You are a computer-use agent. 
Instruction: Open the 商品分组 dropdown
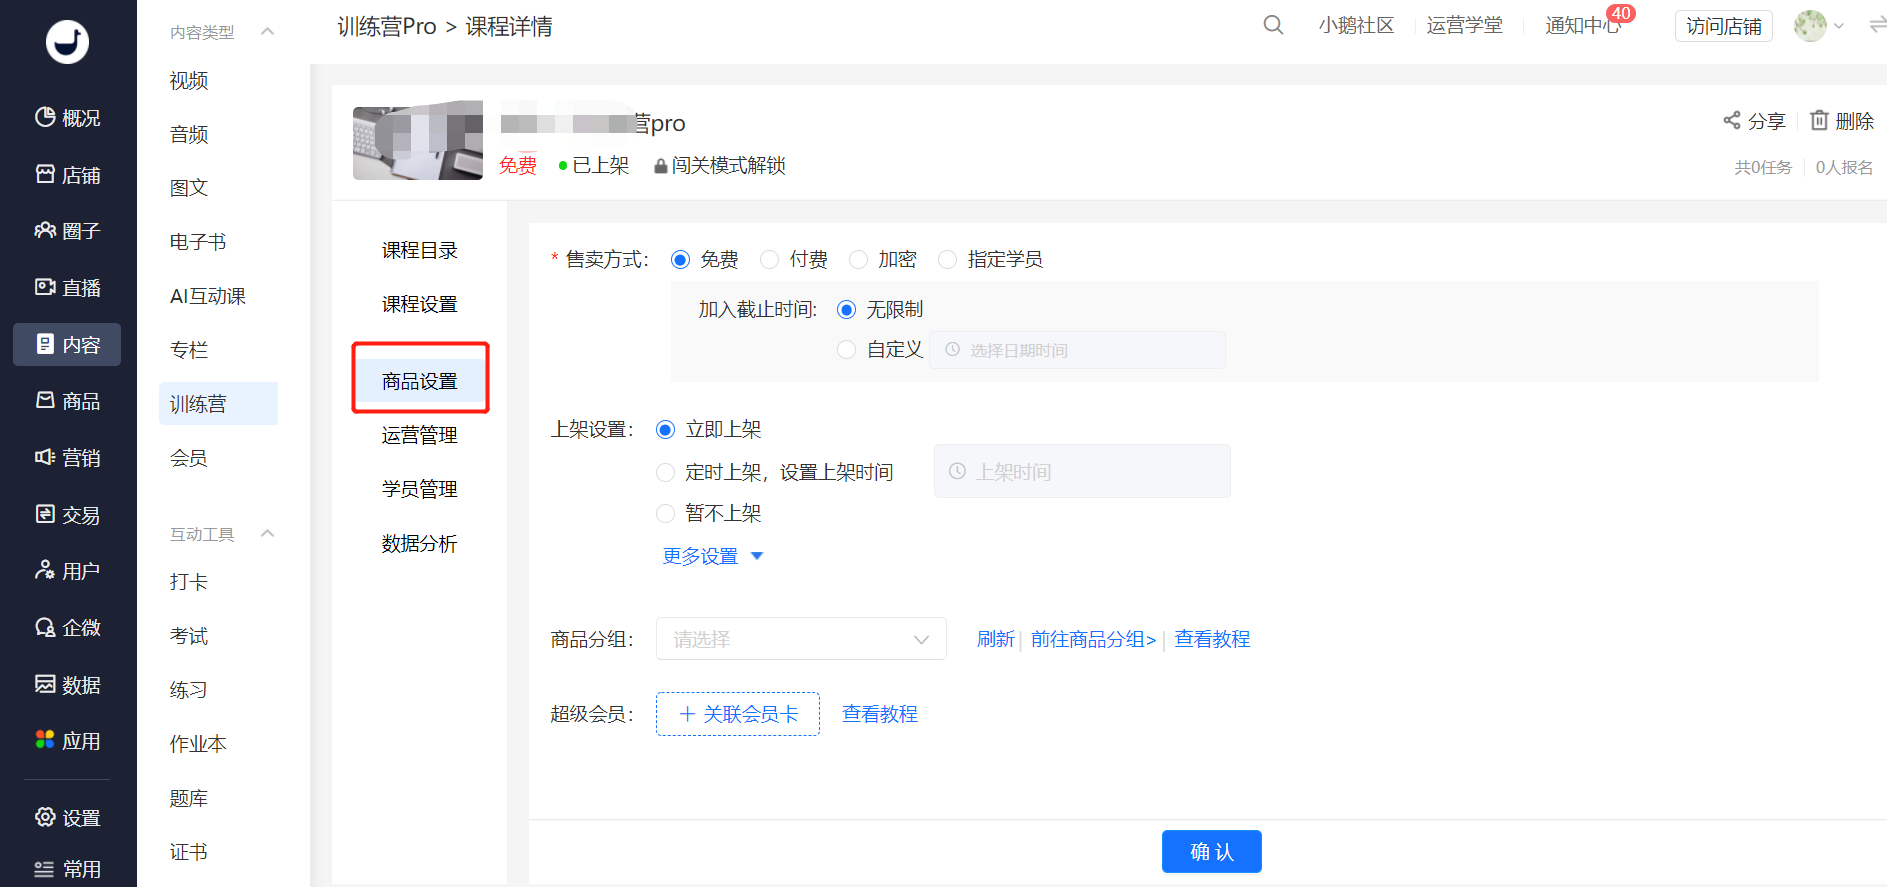pyautogui.click(x=801, y=639)
